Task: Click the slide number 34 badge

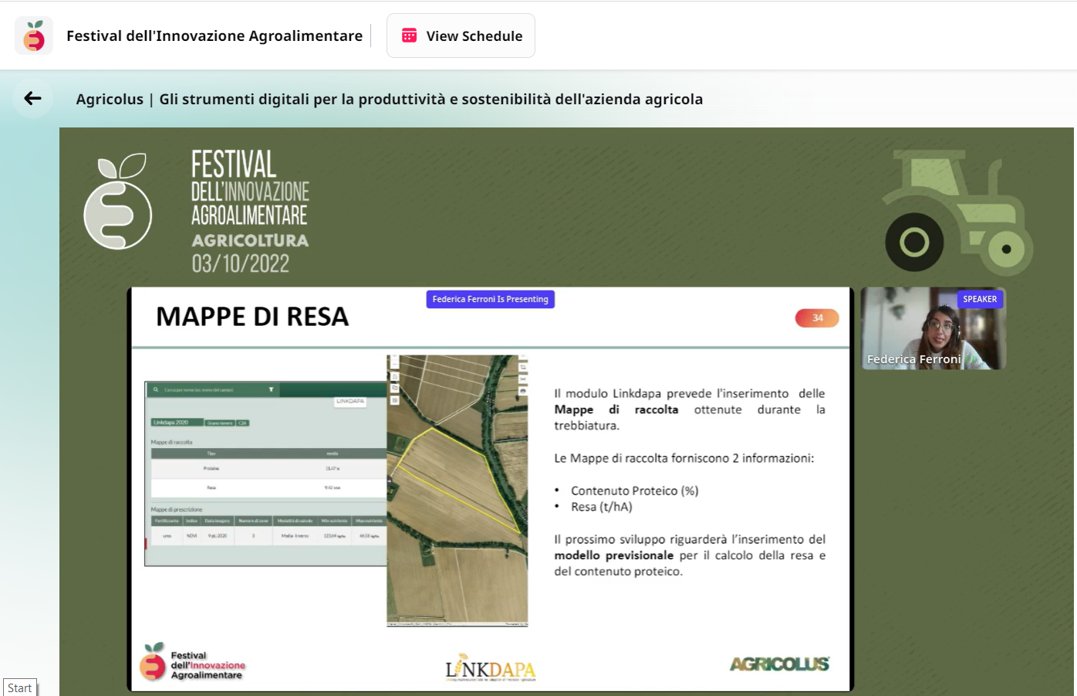Action: (x=817, y=318)
